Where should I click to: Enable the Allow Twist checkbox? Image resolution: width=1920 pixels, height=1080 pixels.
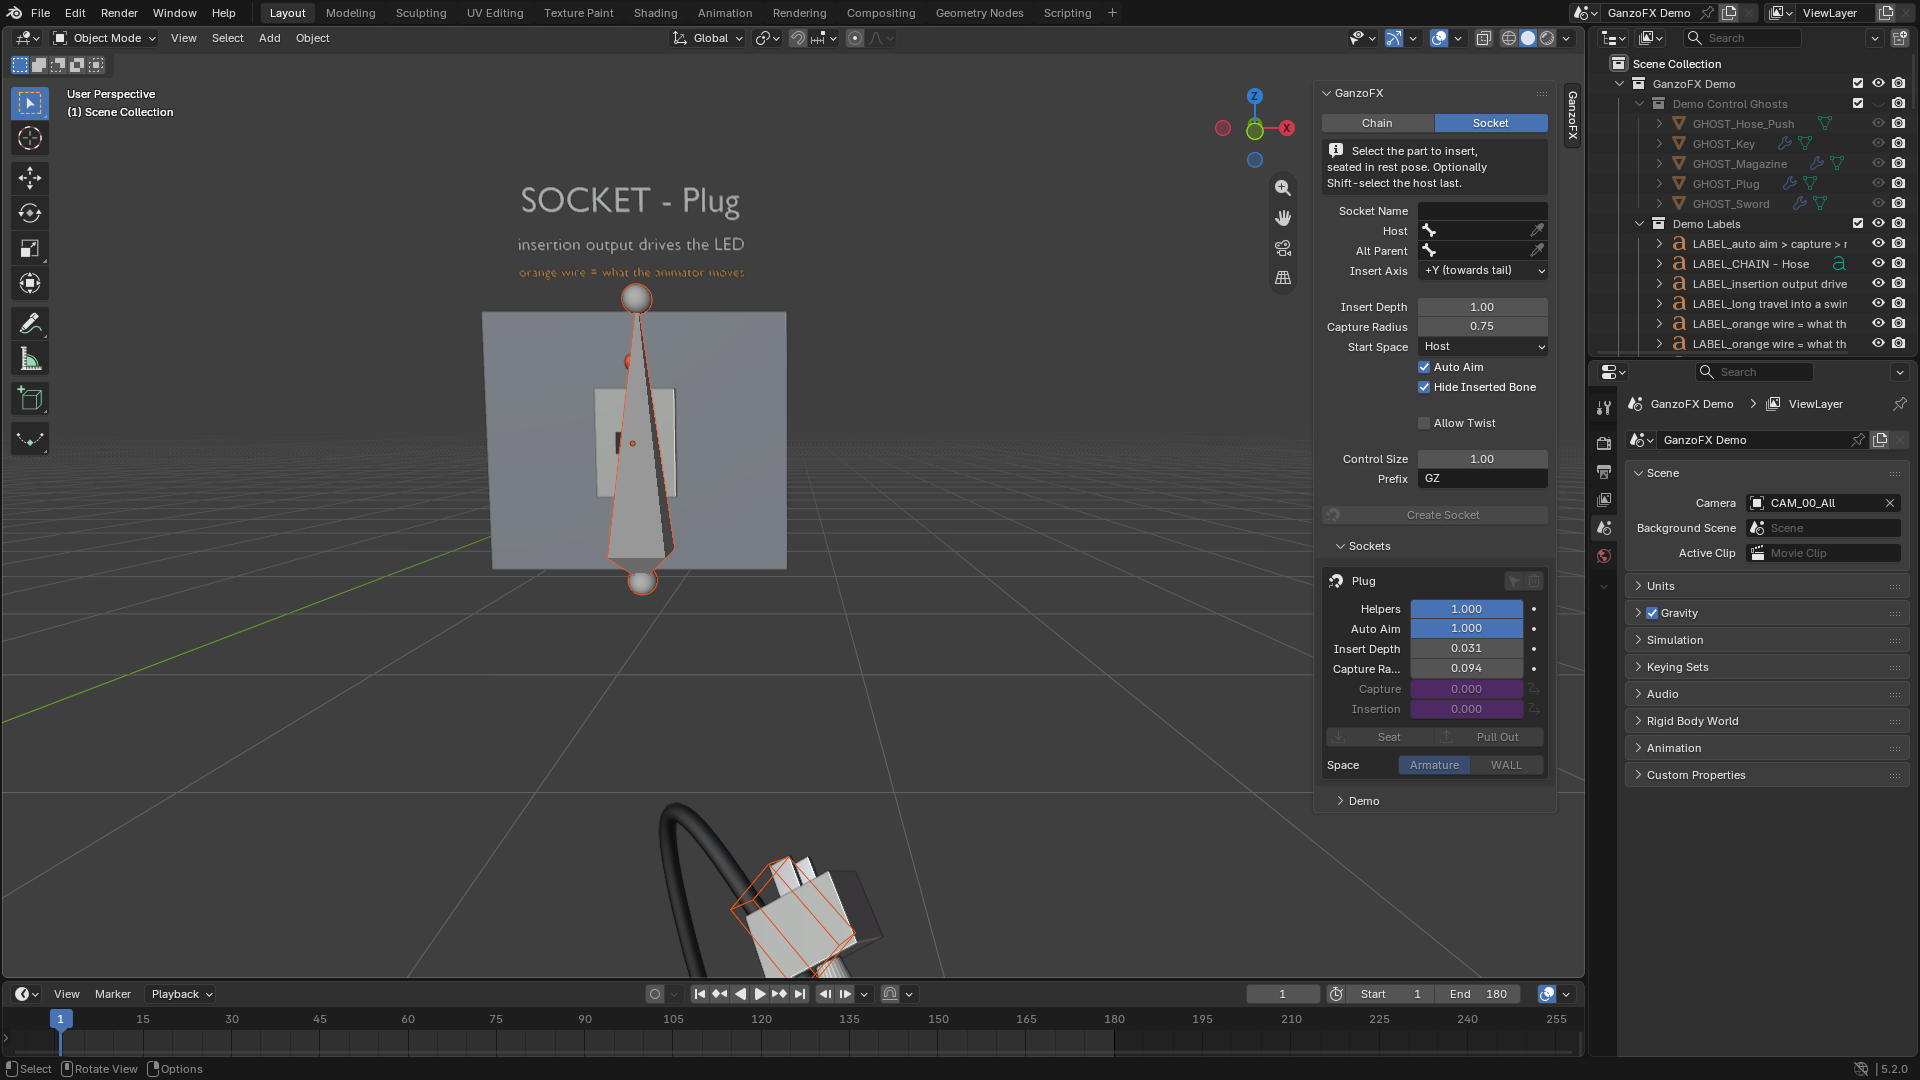[x=1424, y=423]
